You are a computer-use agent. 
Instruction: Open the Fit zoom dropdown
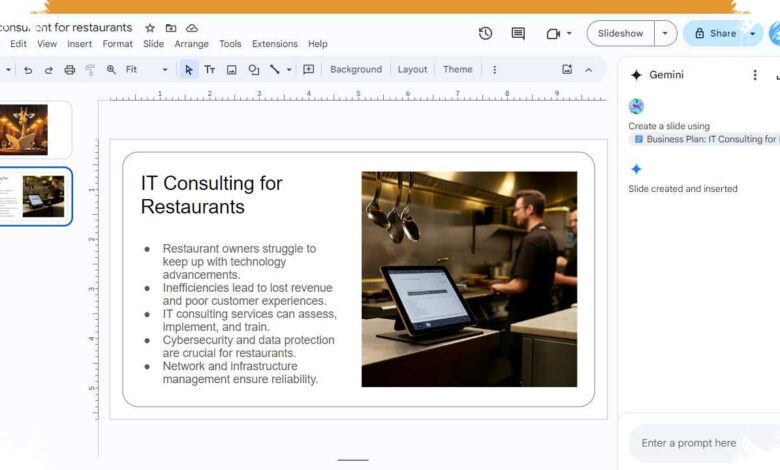tap(146, 70)
